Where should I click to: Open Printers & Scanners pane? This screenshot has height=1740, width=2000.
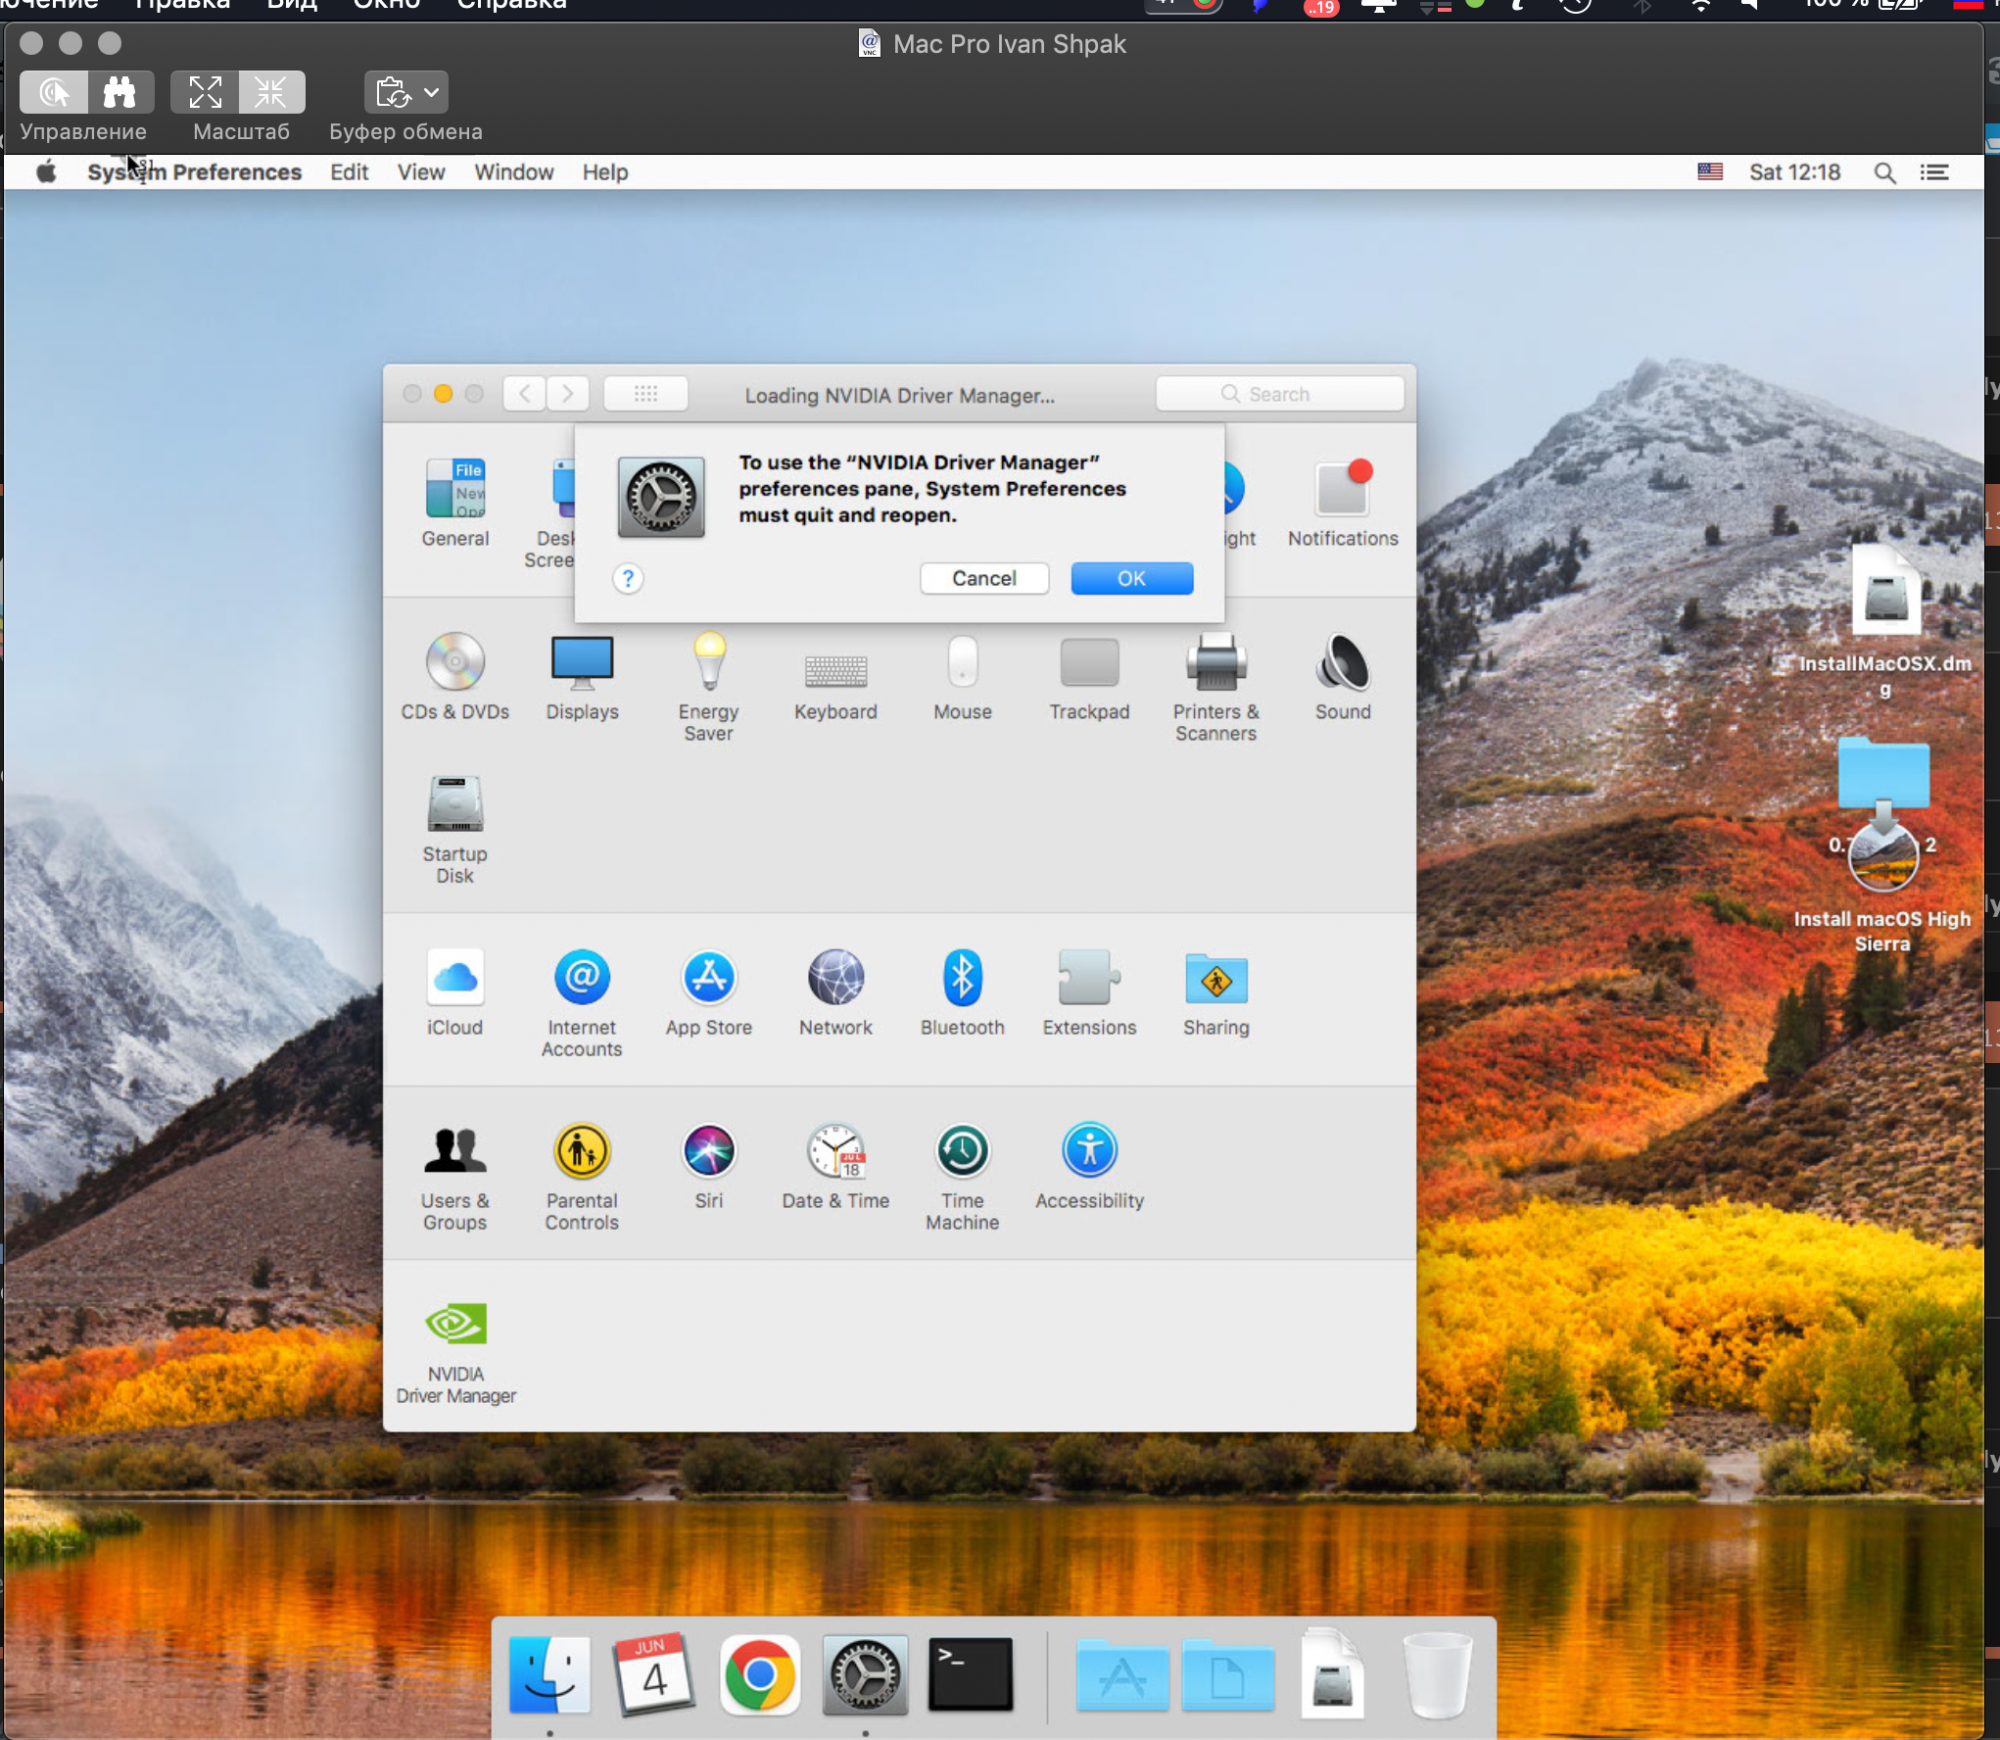pos(1216,686)
